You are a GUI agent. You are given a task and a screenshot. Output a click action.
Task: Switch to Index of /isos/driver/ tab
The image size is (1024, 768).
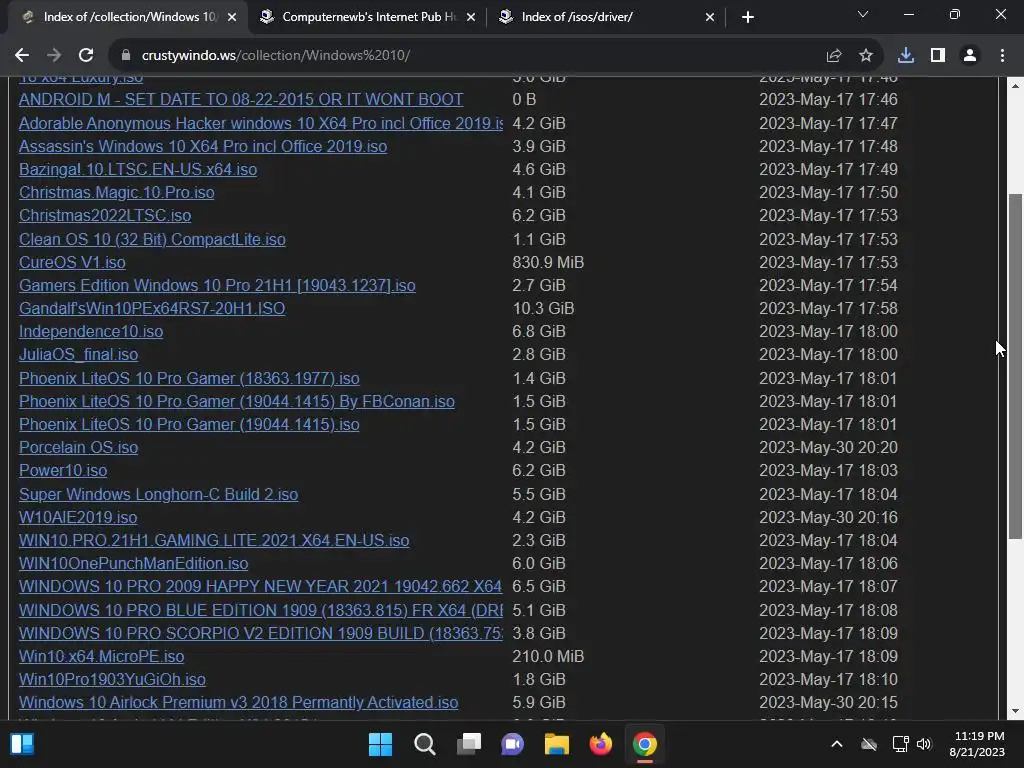tap(607, 17)
